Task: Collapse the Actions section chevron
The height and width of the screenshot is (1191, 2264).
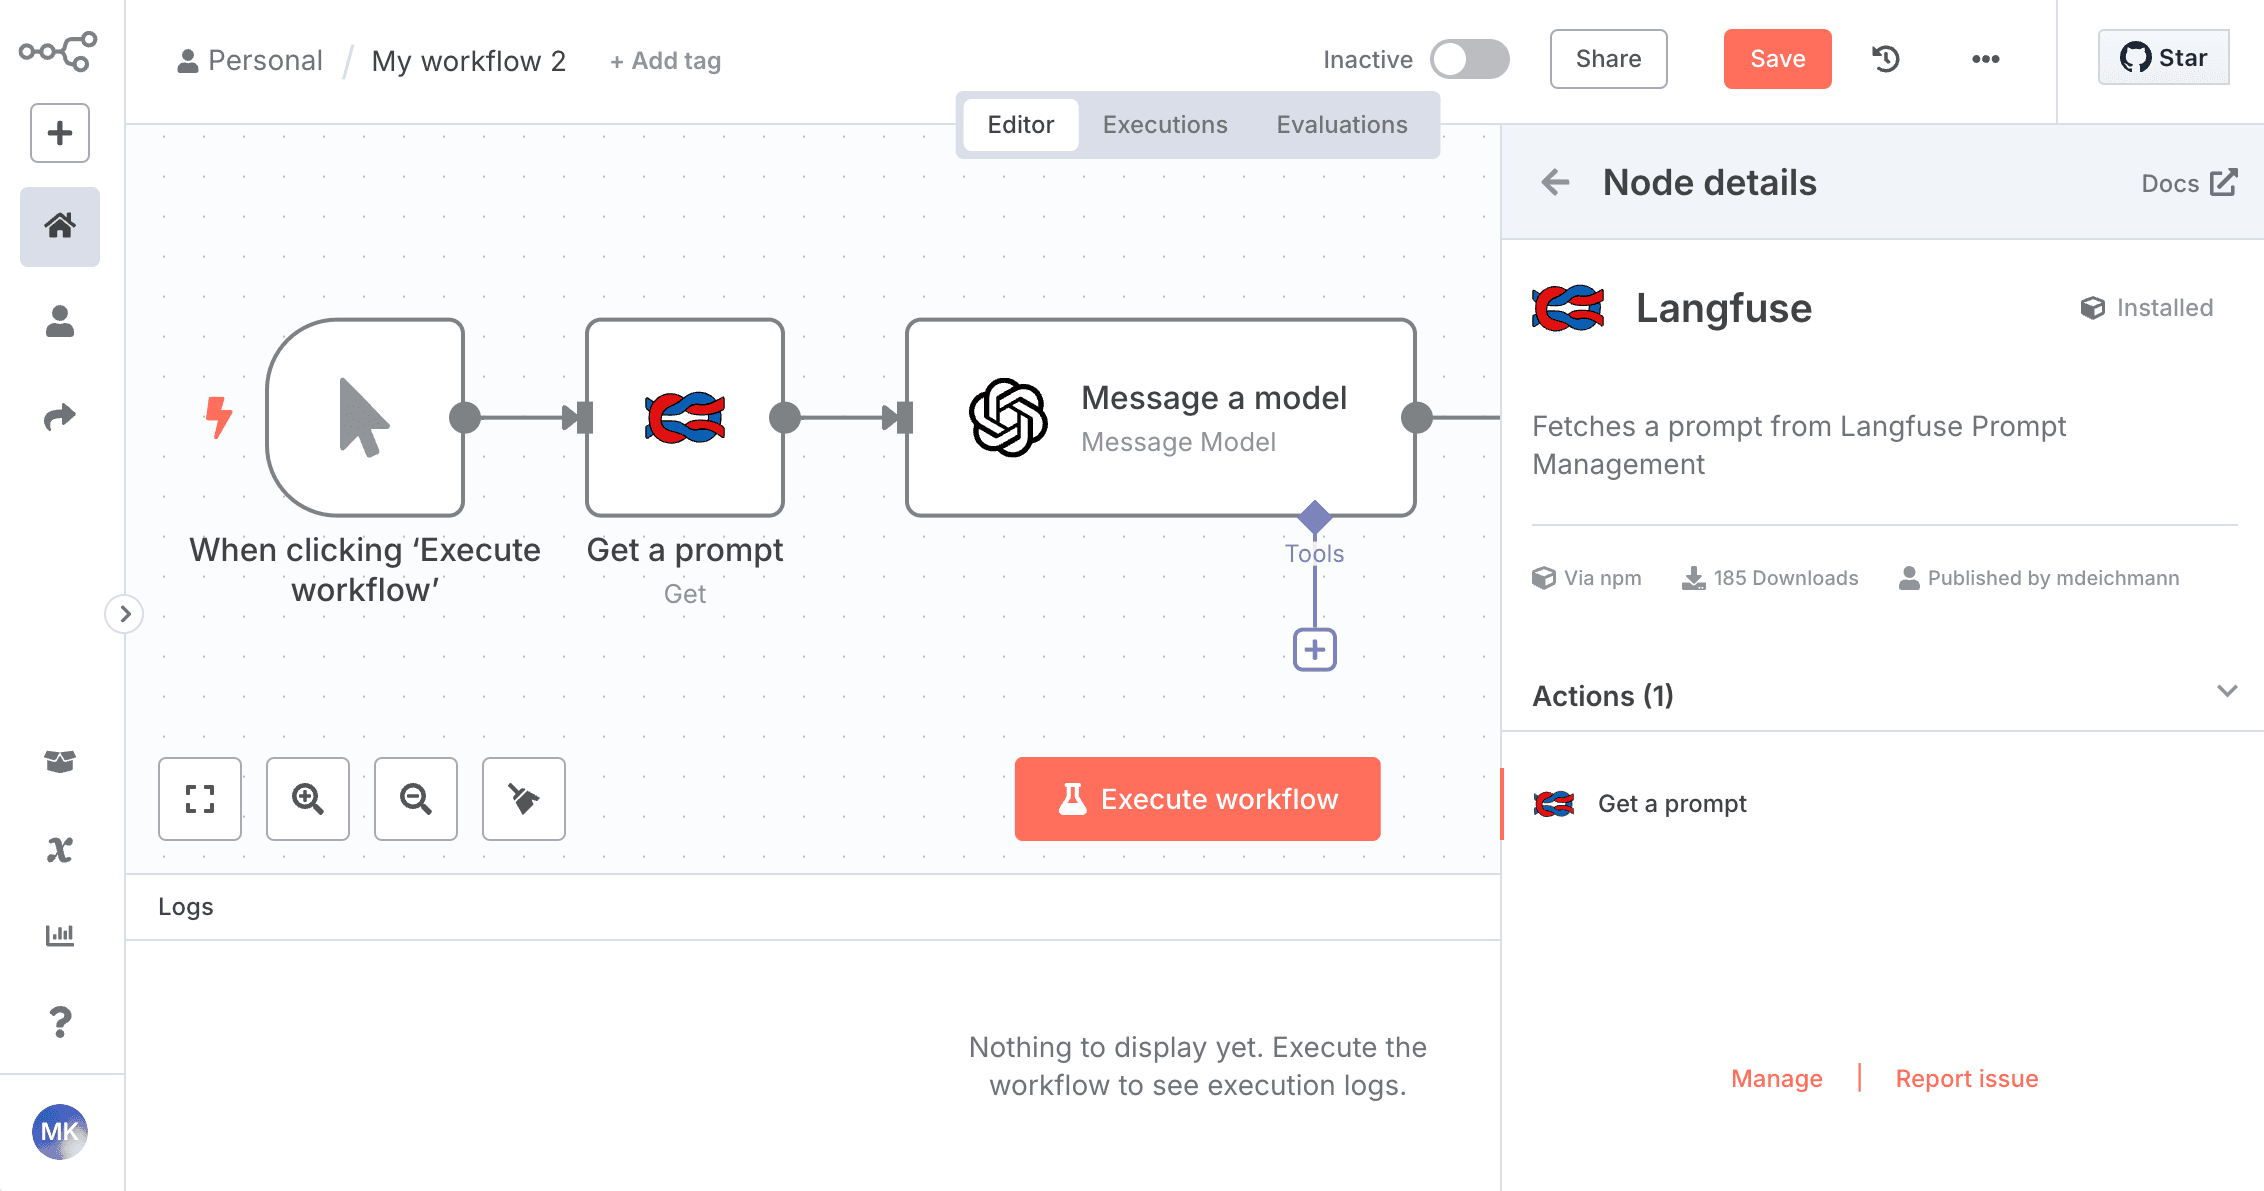Action: (2227, 691)
